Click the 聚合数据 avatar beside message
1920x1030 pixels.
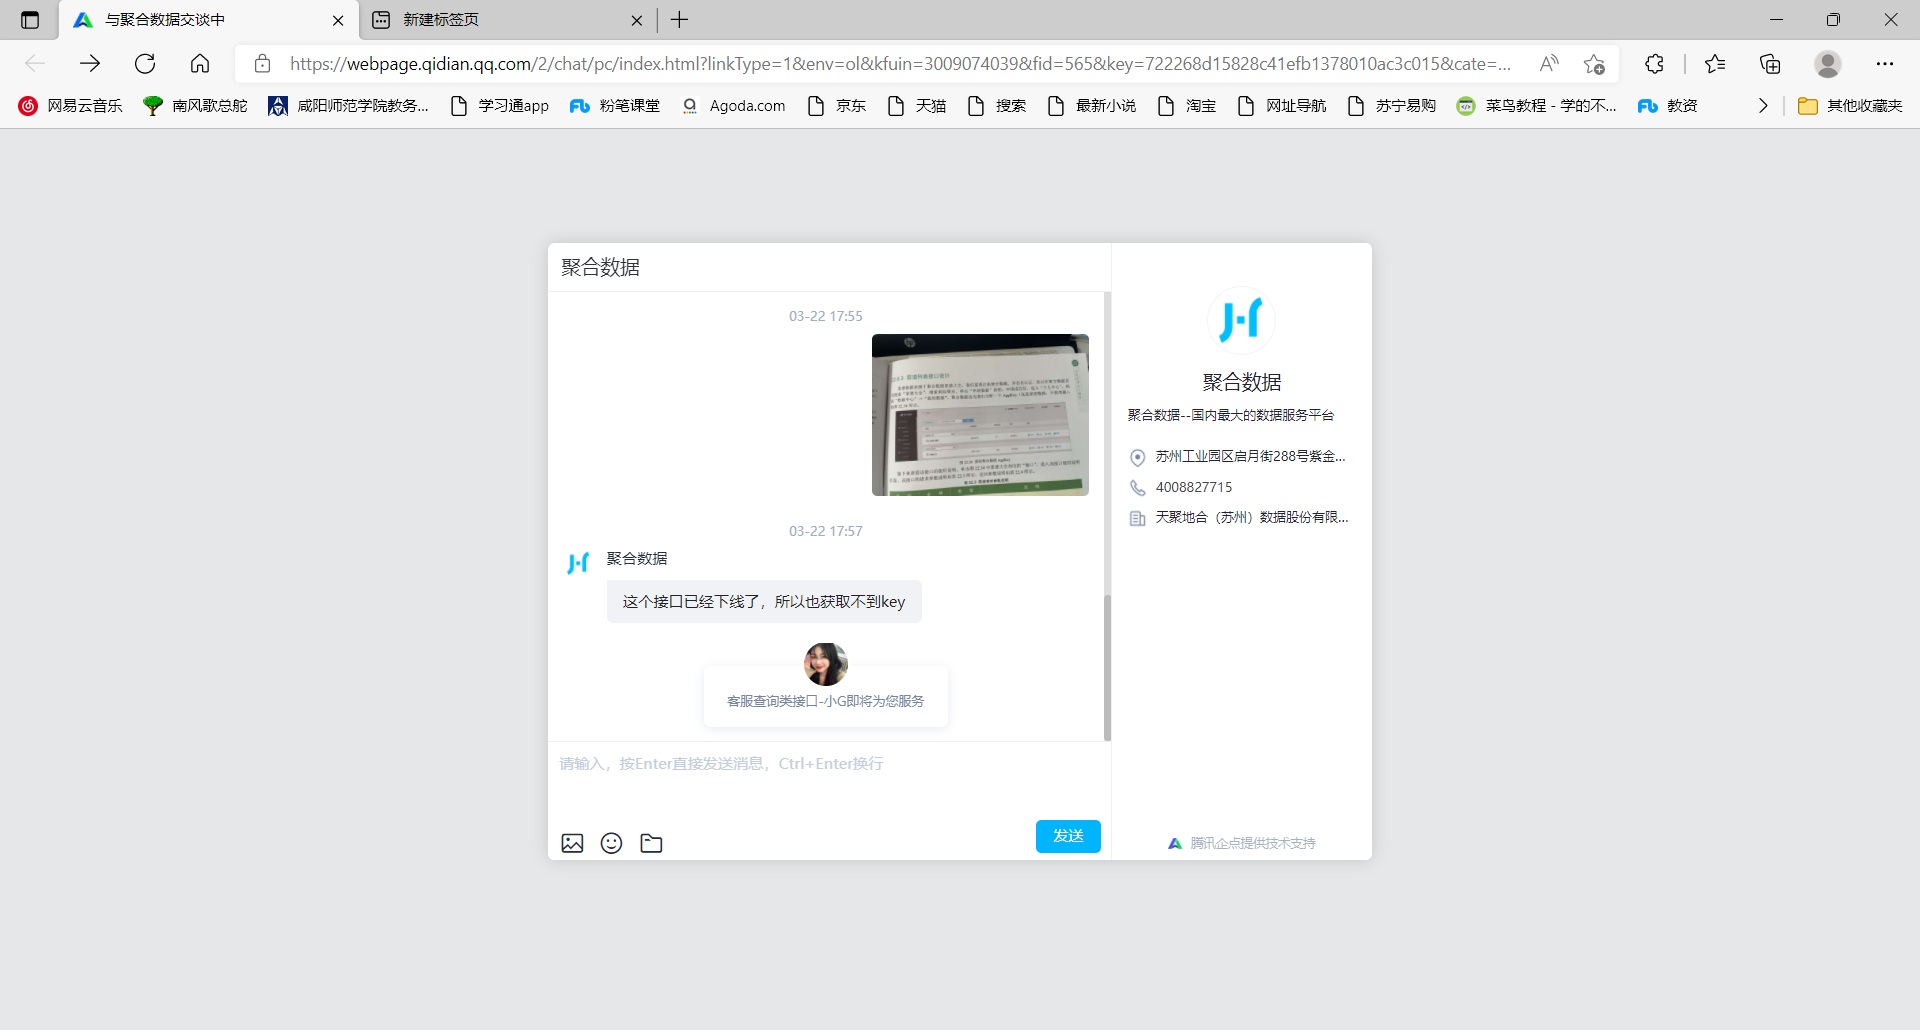tap(578, 563)
